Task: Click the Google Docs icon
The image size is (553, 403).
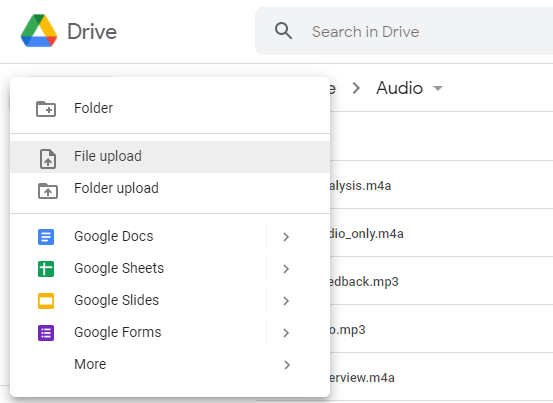Action: click(x=46, y=237)
